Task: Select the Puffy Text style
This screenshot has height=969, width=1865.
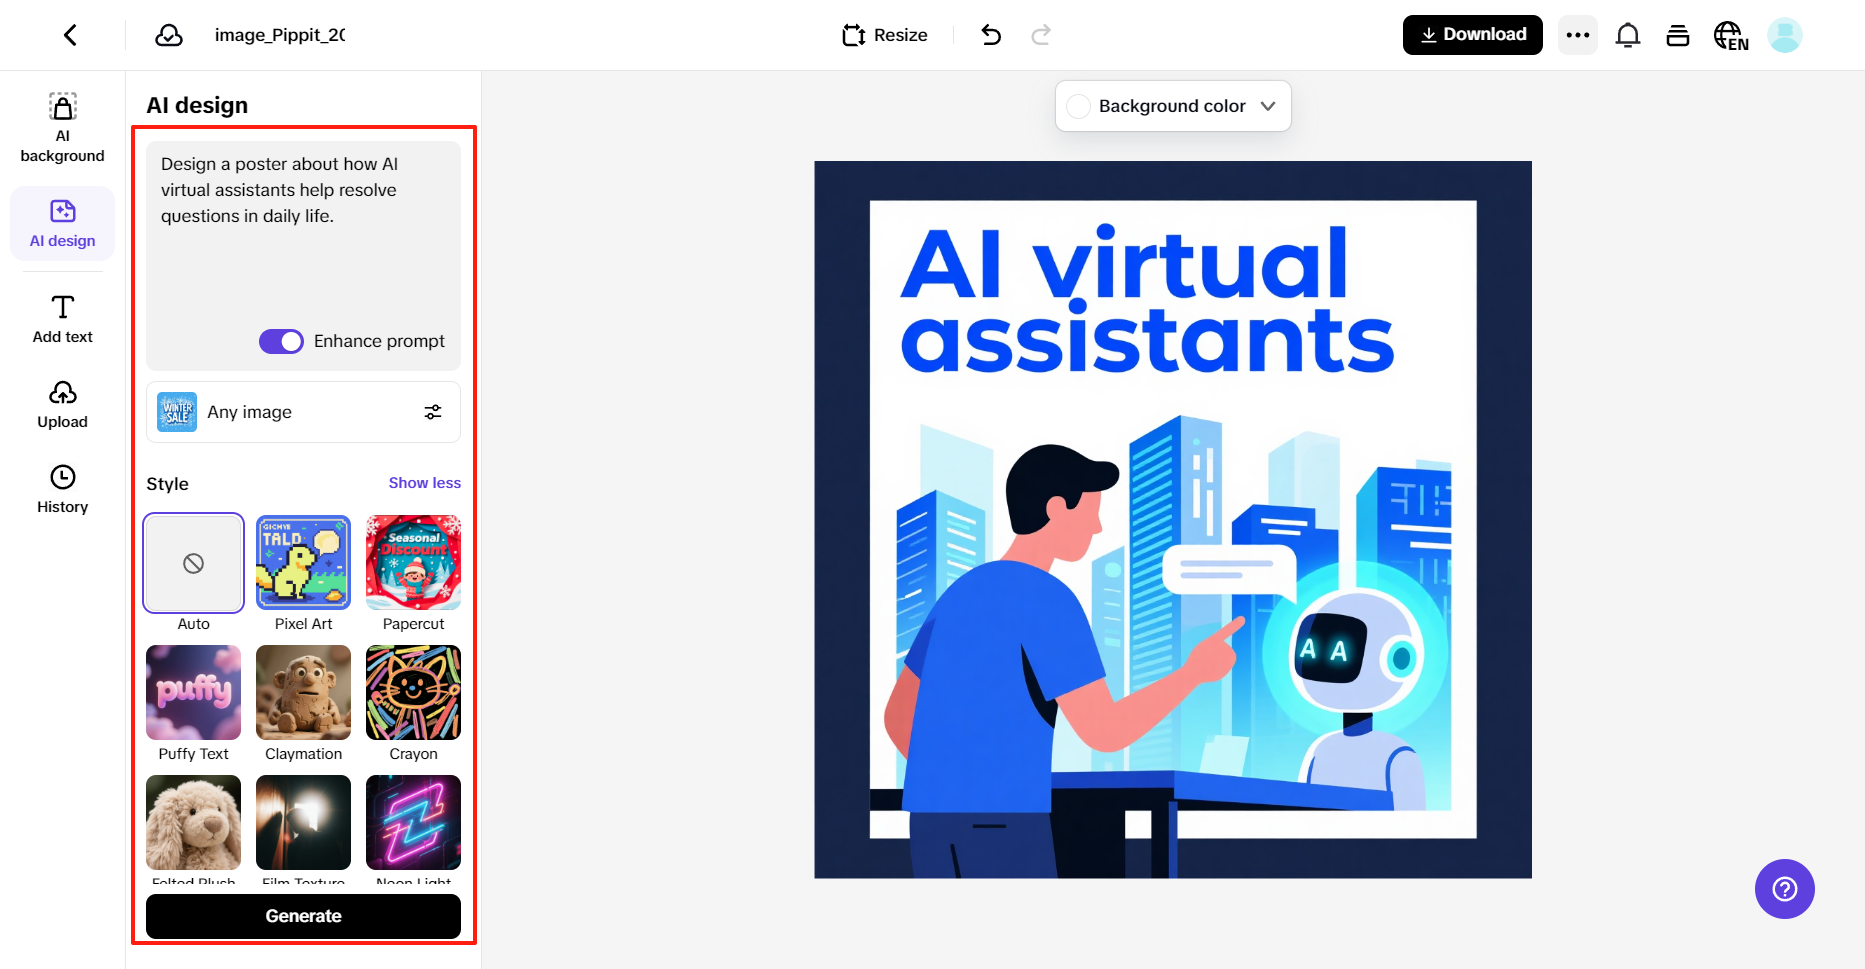Action: 194,693
